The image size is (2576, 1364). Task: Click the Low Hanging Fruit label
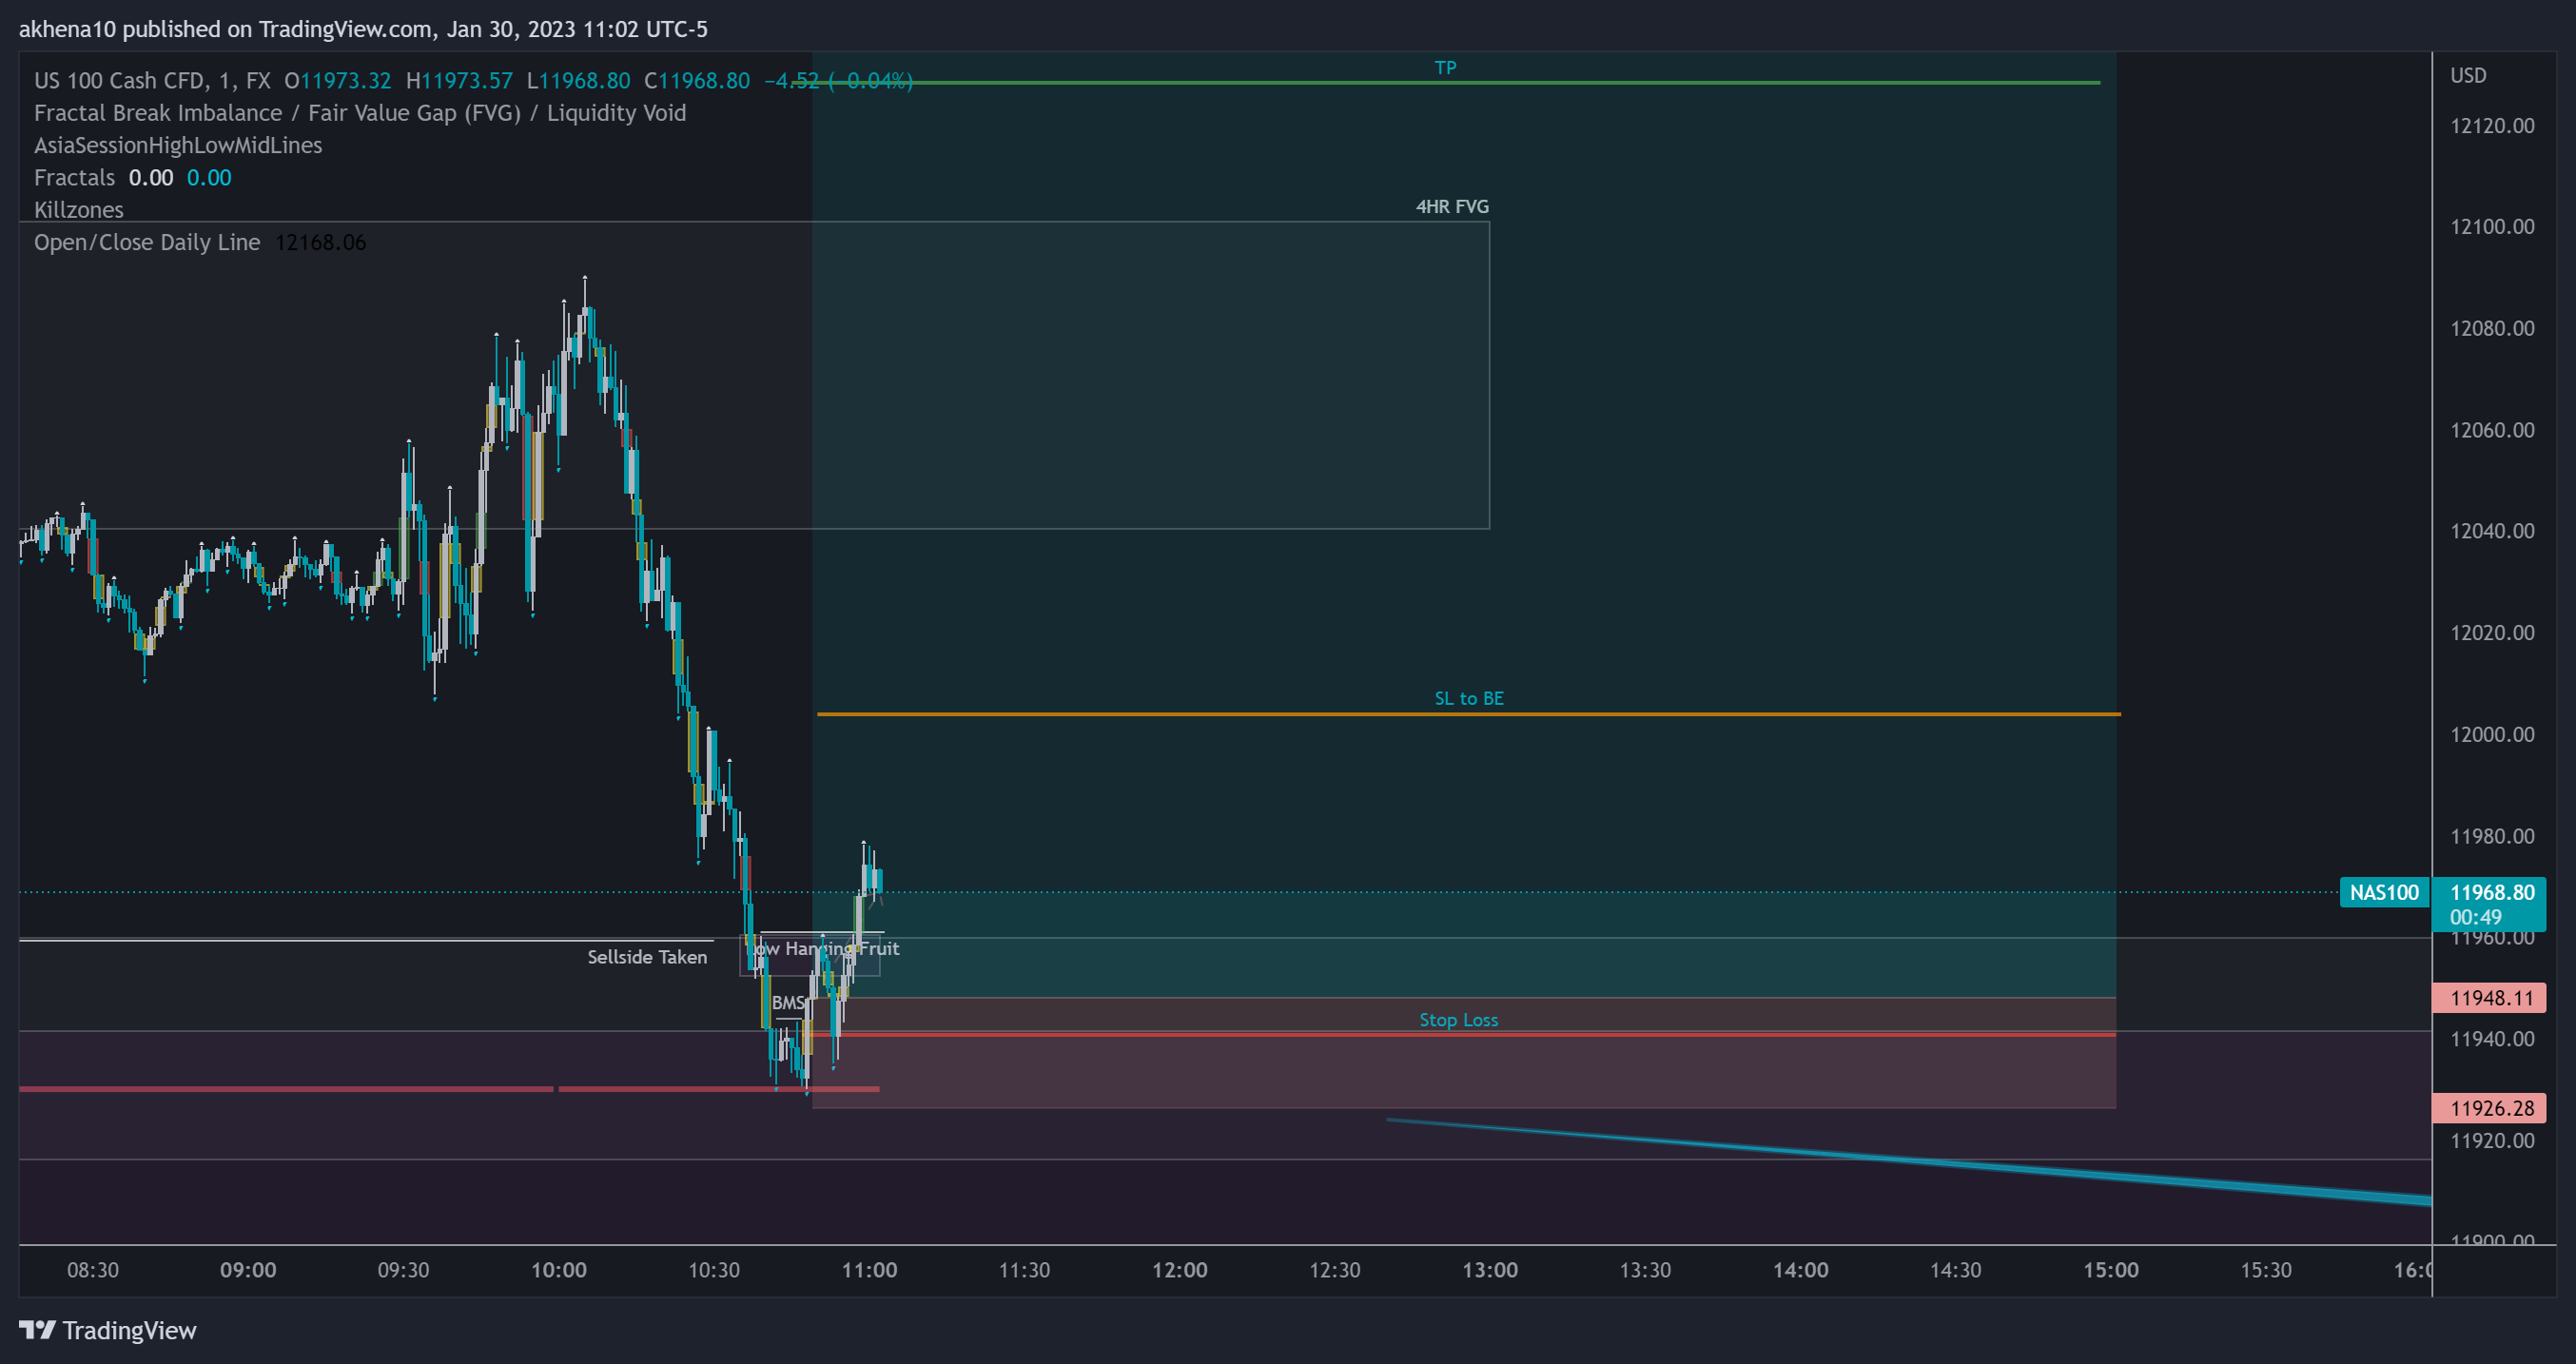[x=825, y=948]
